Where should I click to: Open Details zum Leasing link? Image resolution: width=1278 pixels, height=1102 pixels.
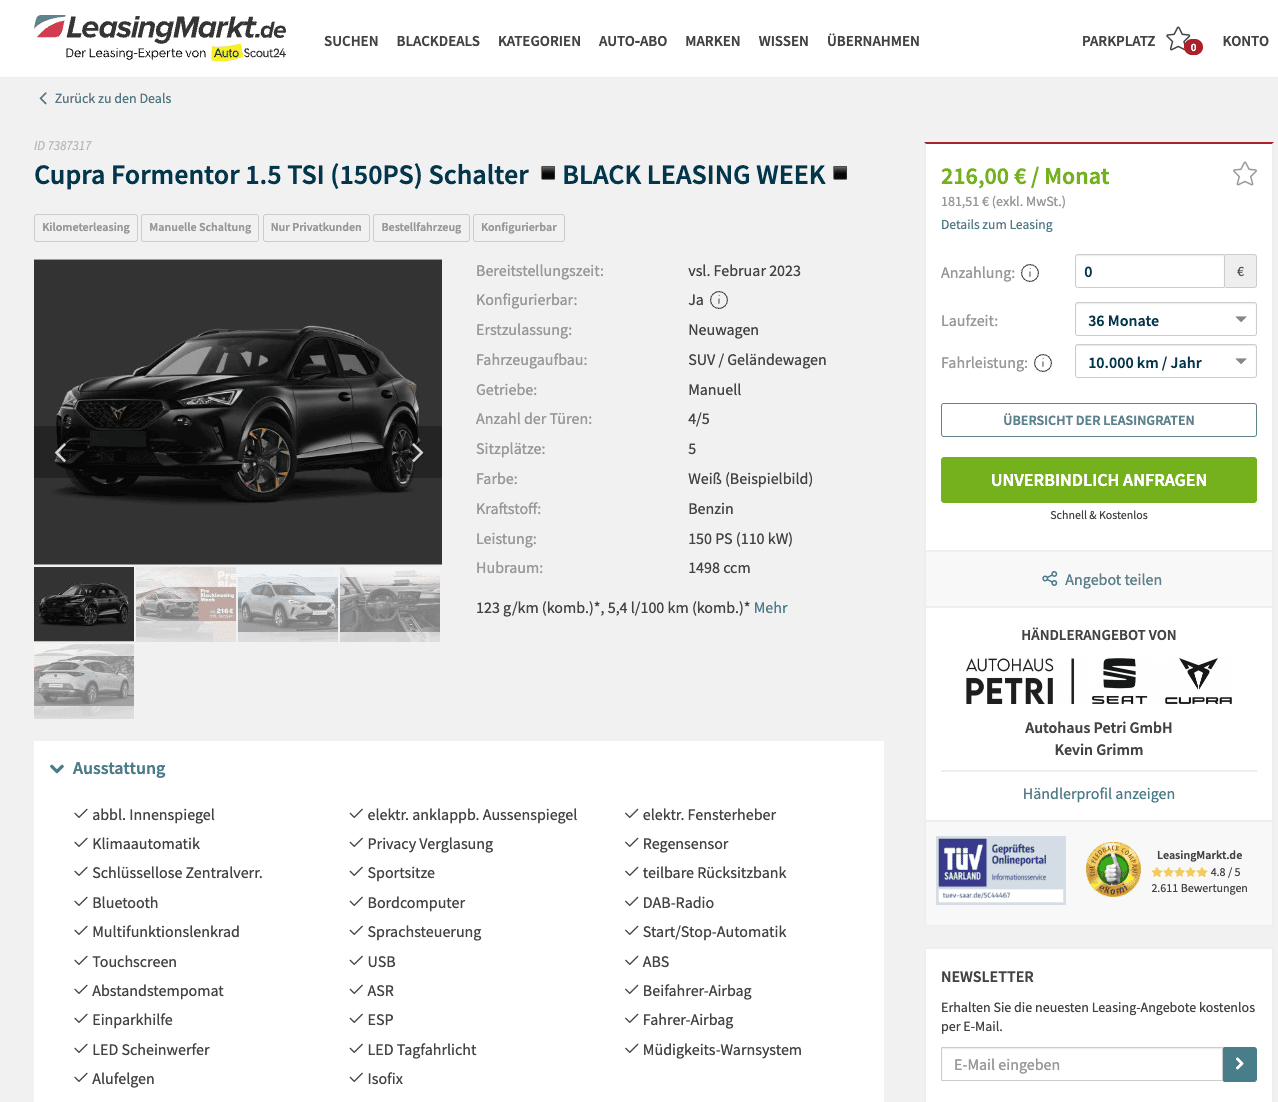(996, 224)
